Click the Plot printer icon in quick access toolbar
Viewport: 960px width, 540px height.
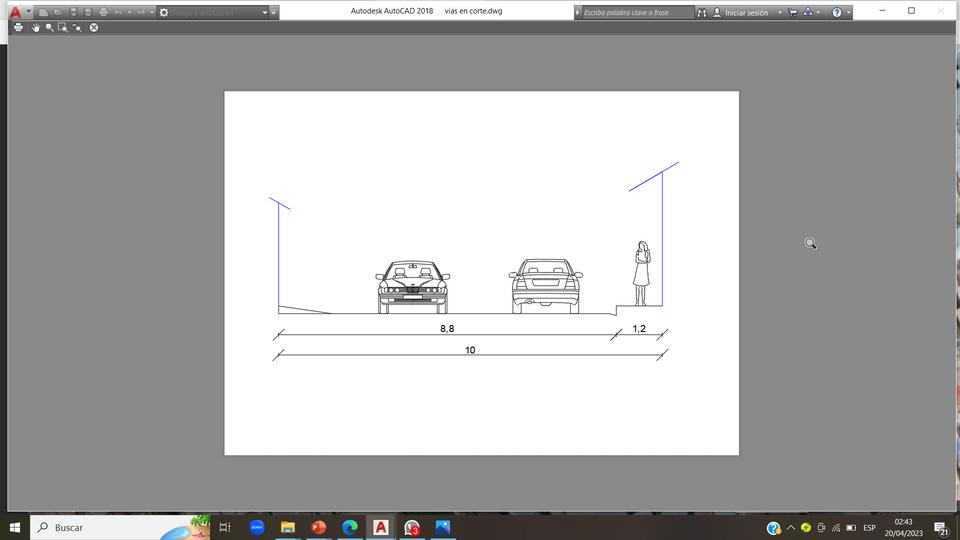[103, 12]
